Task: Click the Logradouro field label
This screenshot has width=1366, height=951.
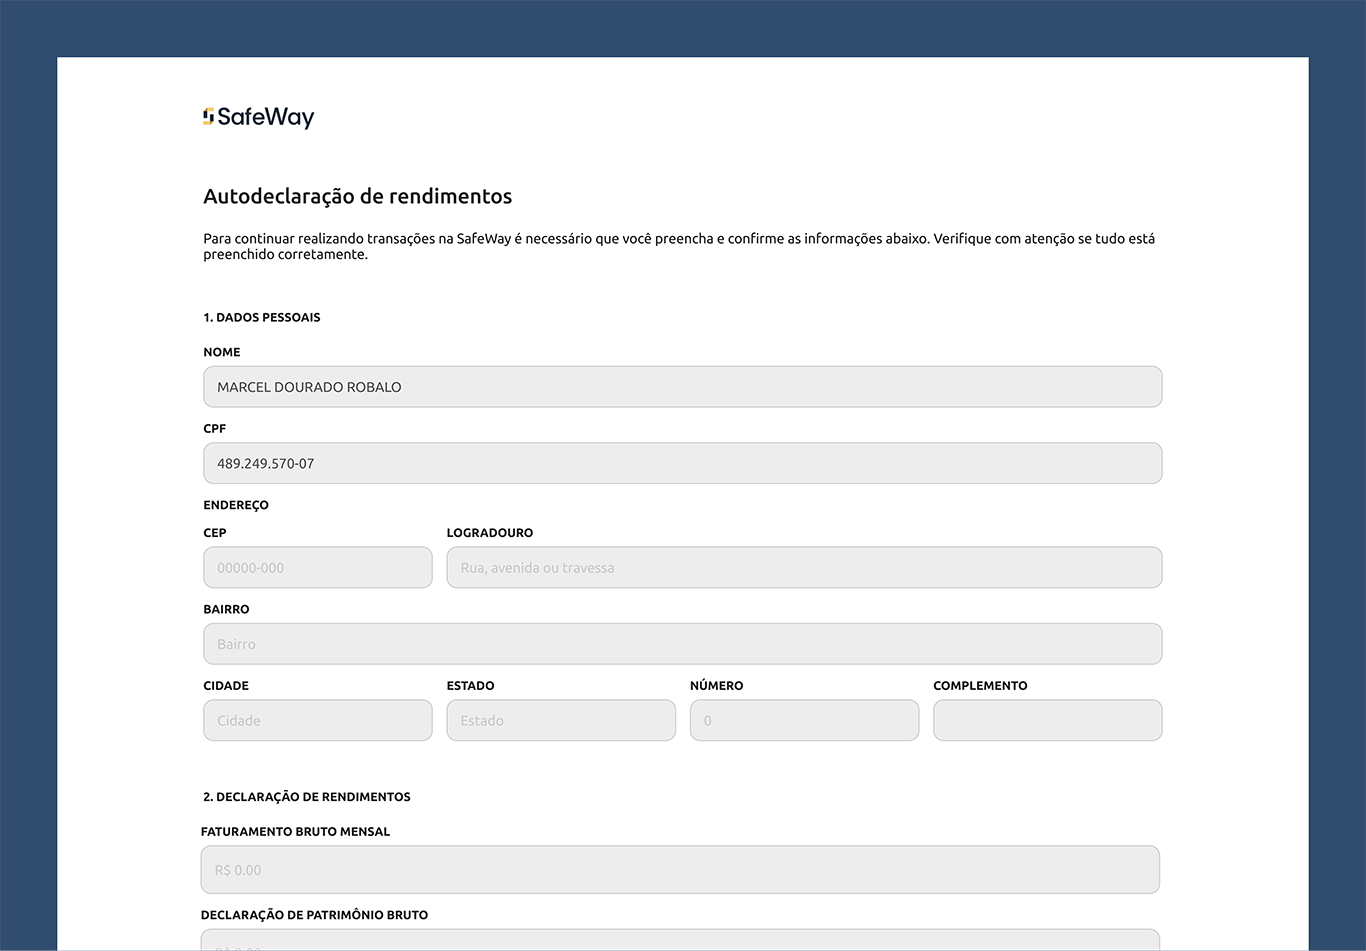Action: [490, 533]
